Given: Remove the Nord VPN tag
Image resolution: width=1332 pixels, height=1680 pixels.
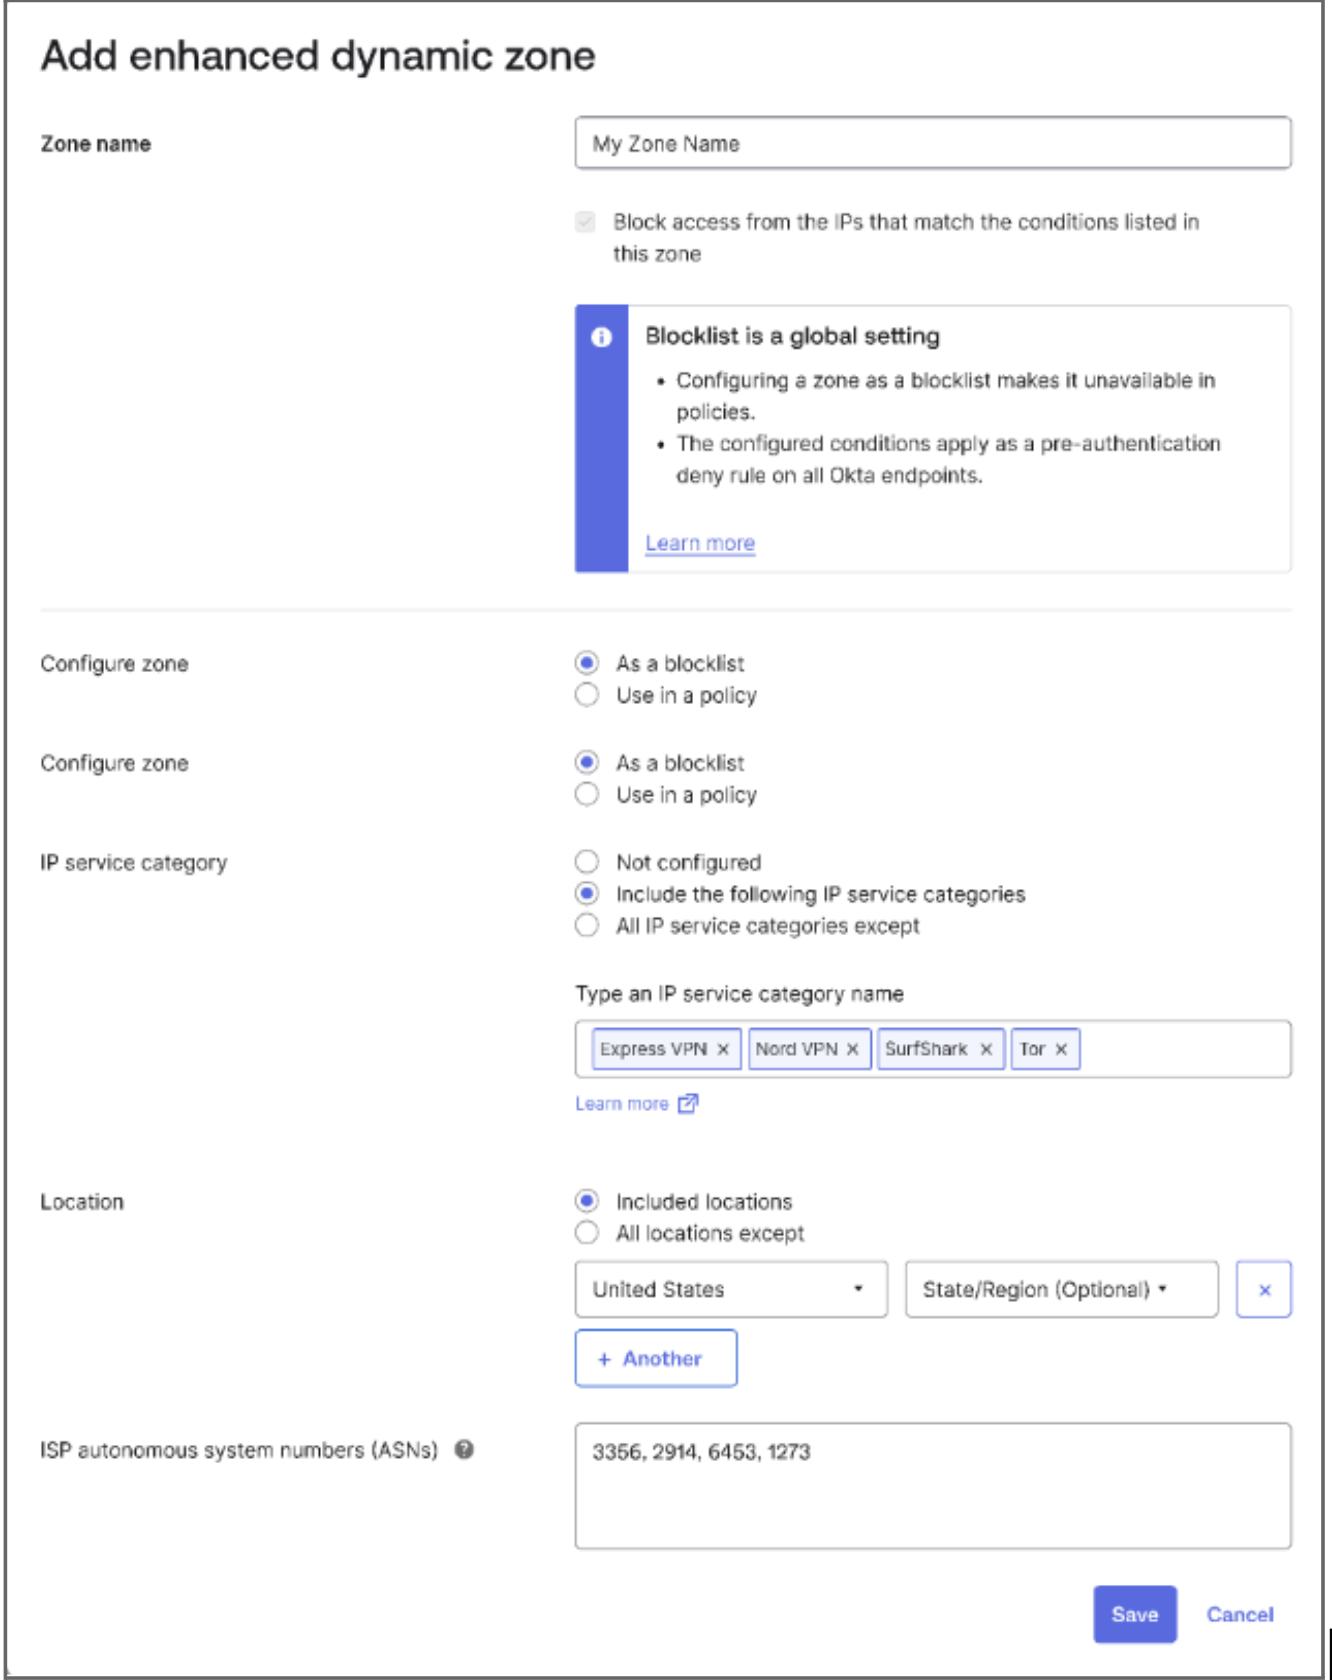Looking at the screenshot, I should pos(853,1049).
